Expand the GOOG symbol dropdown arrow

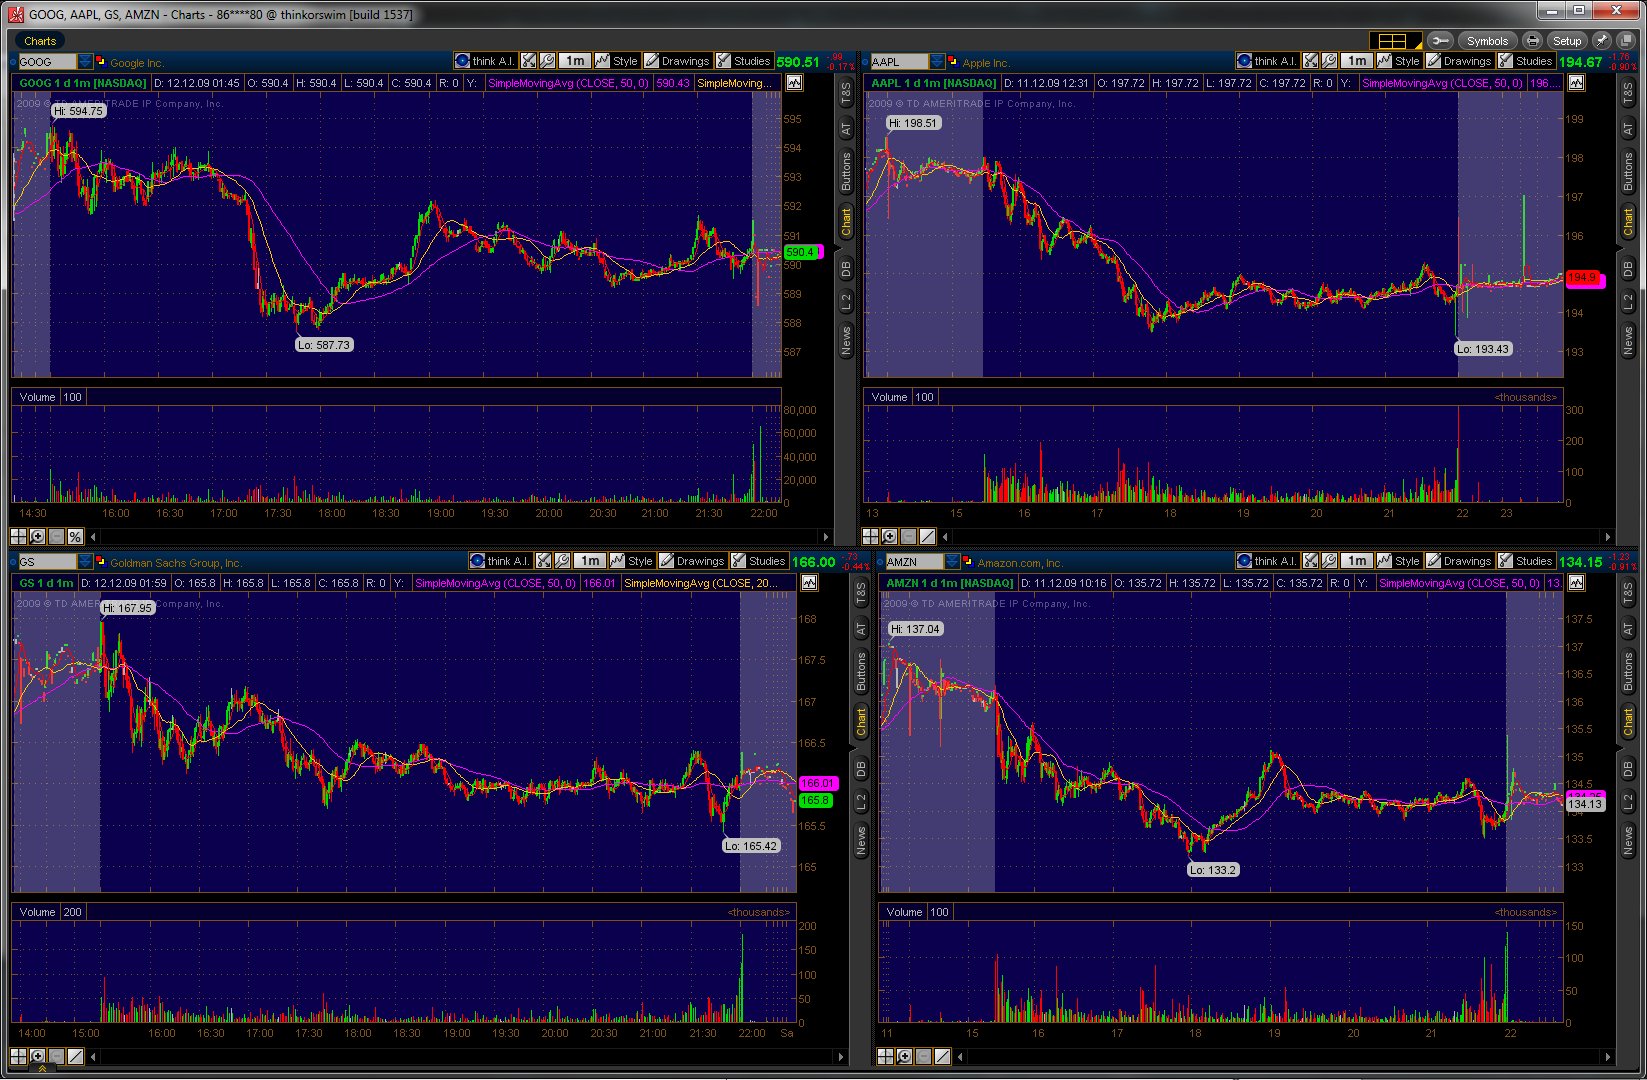coord(86,62)
